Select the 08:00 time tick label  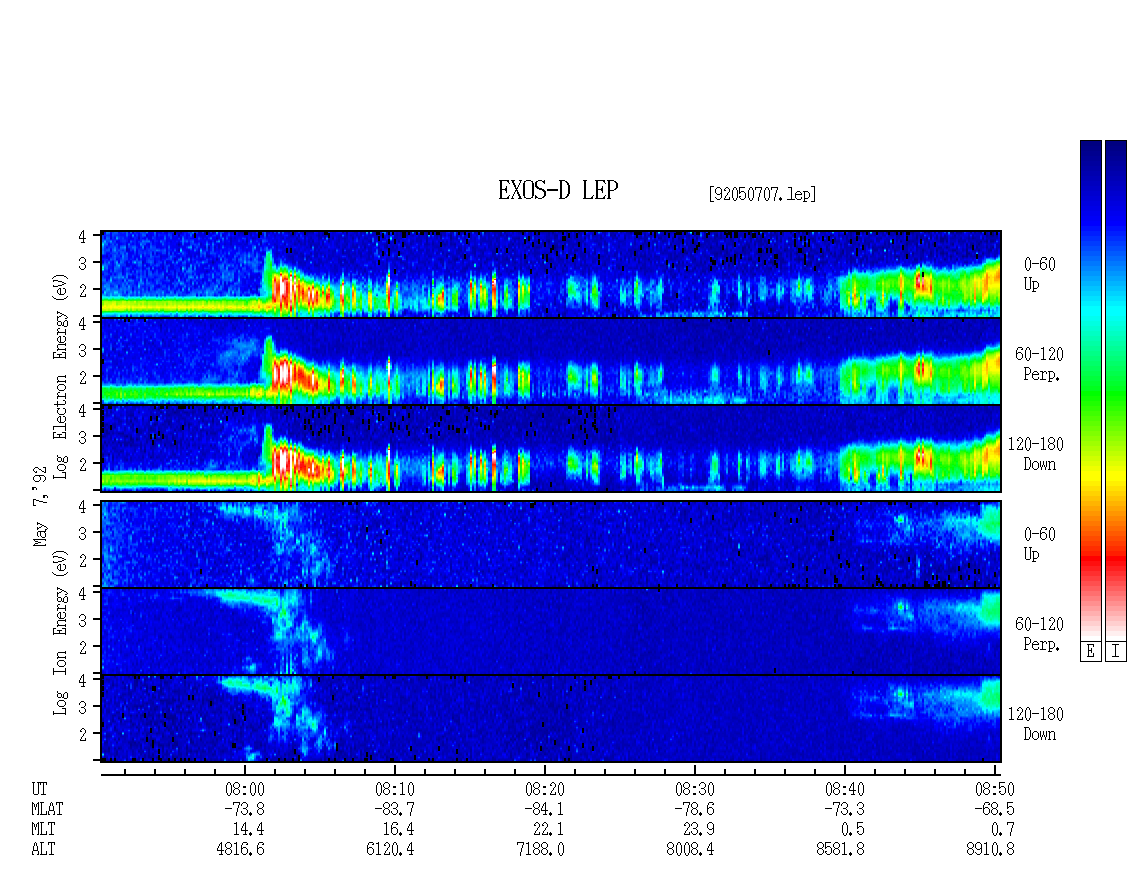(244, 789)
